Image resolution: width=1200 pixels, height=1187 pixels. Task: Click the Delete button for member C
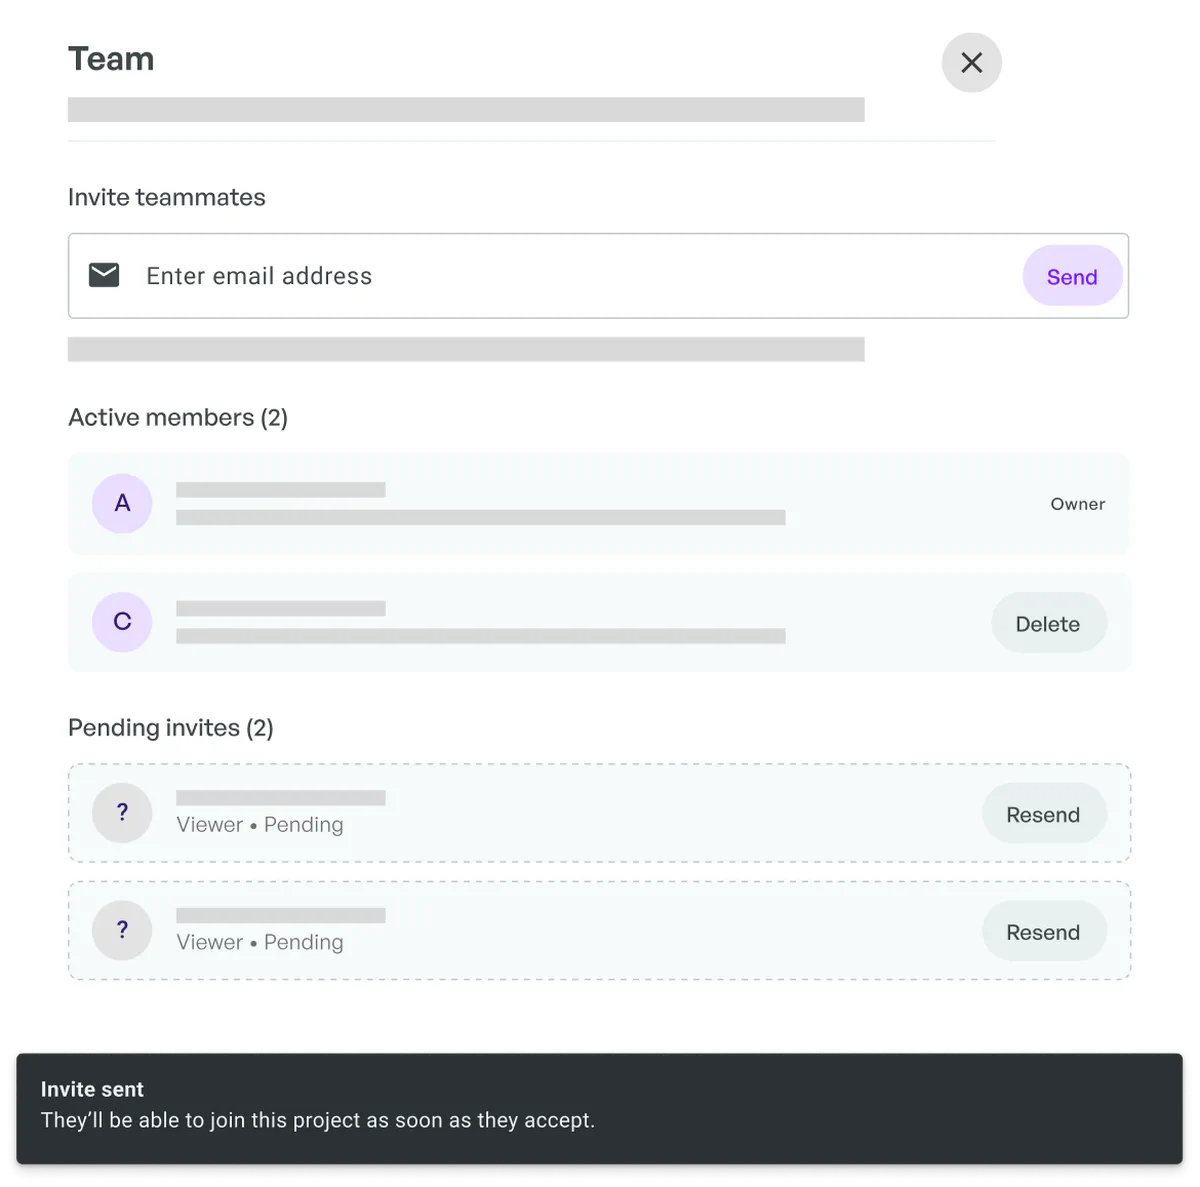pos(1048,622)
